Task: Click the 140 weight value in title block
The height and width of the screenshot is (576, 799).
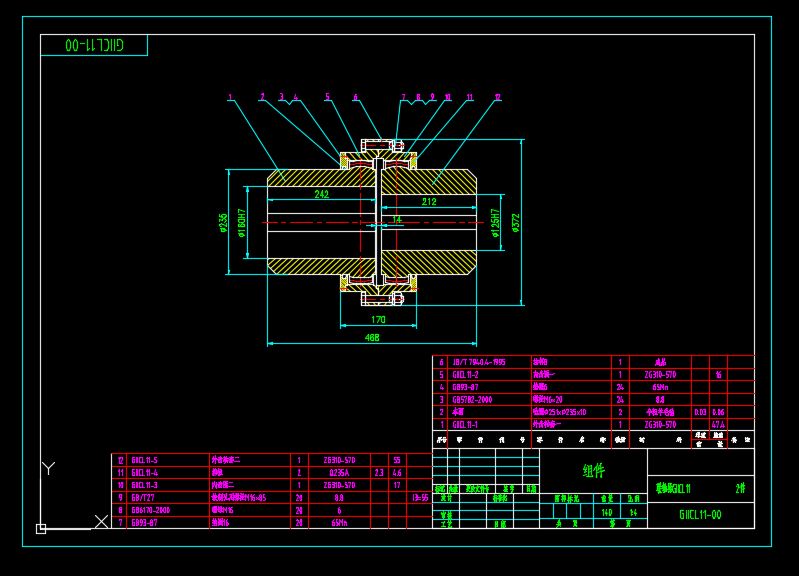Action: coord(606,512)
